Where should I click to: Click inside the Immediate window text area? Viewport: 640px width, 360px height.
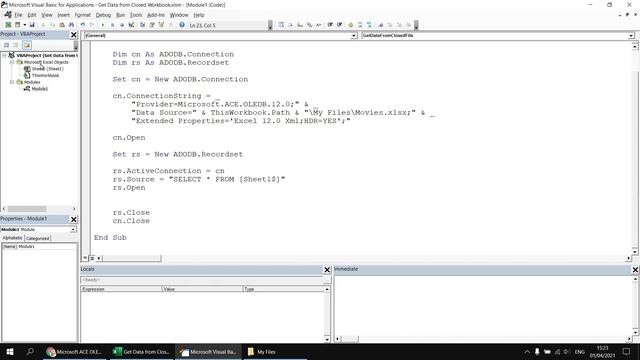coord(483,305)
